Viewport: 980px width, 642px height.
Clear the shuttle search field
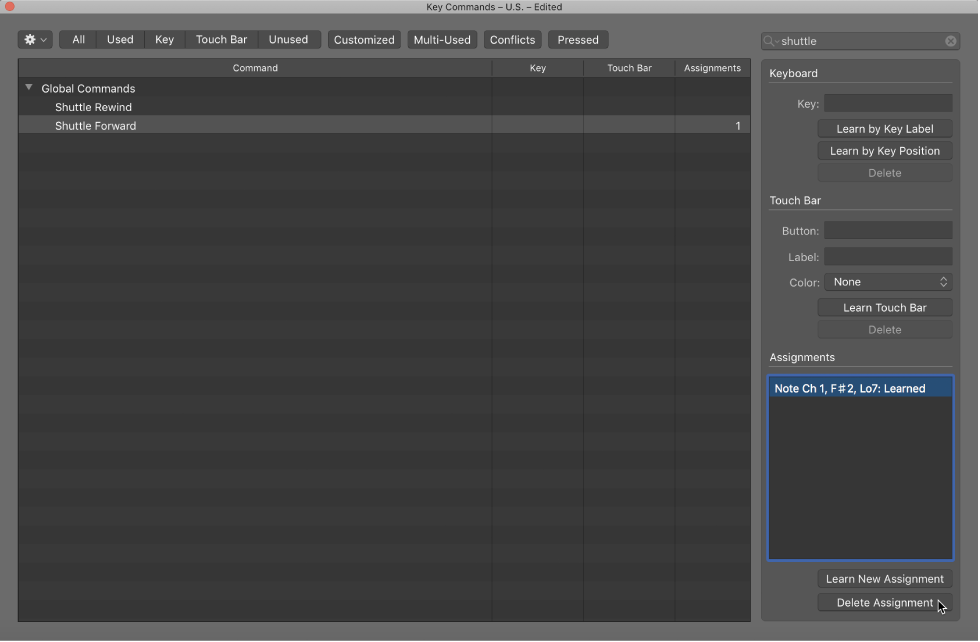click(x=950, y=41)
